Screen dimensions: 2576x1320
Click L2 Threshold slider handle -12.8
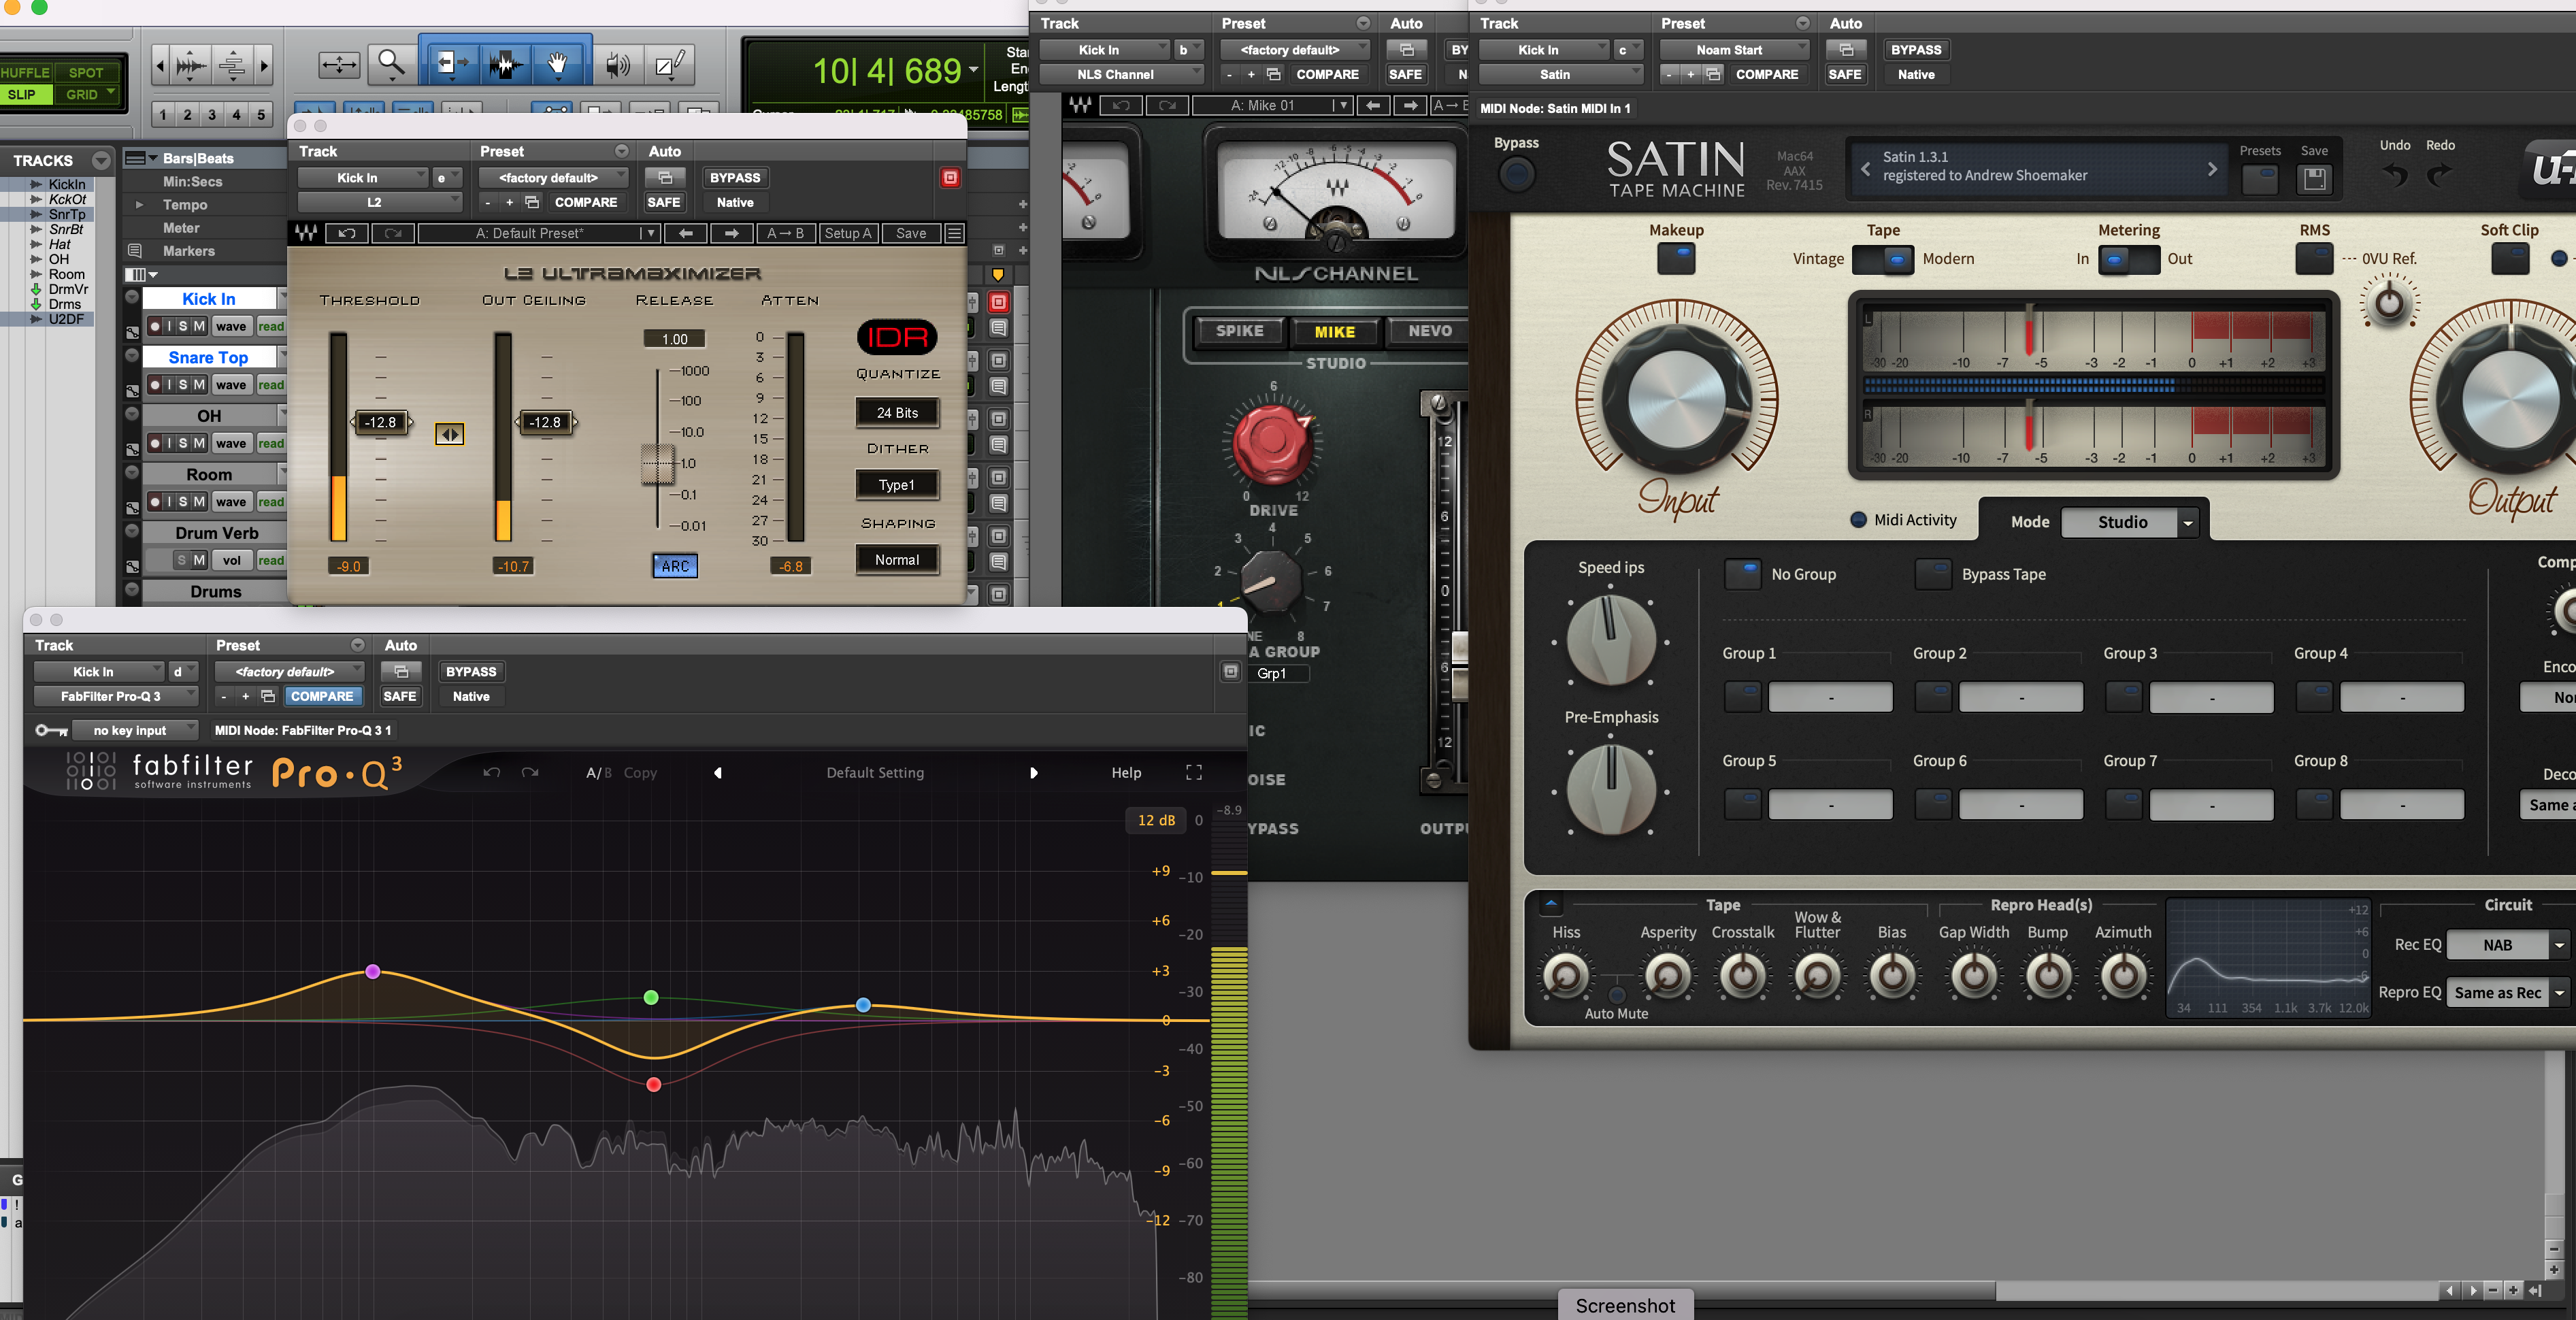pyautogui.click(x=381, y=422)
